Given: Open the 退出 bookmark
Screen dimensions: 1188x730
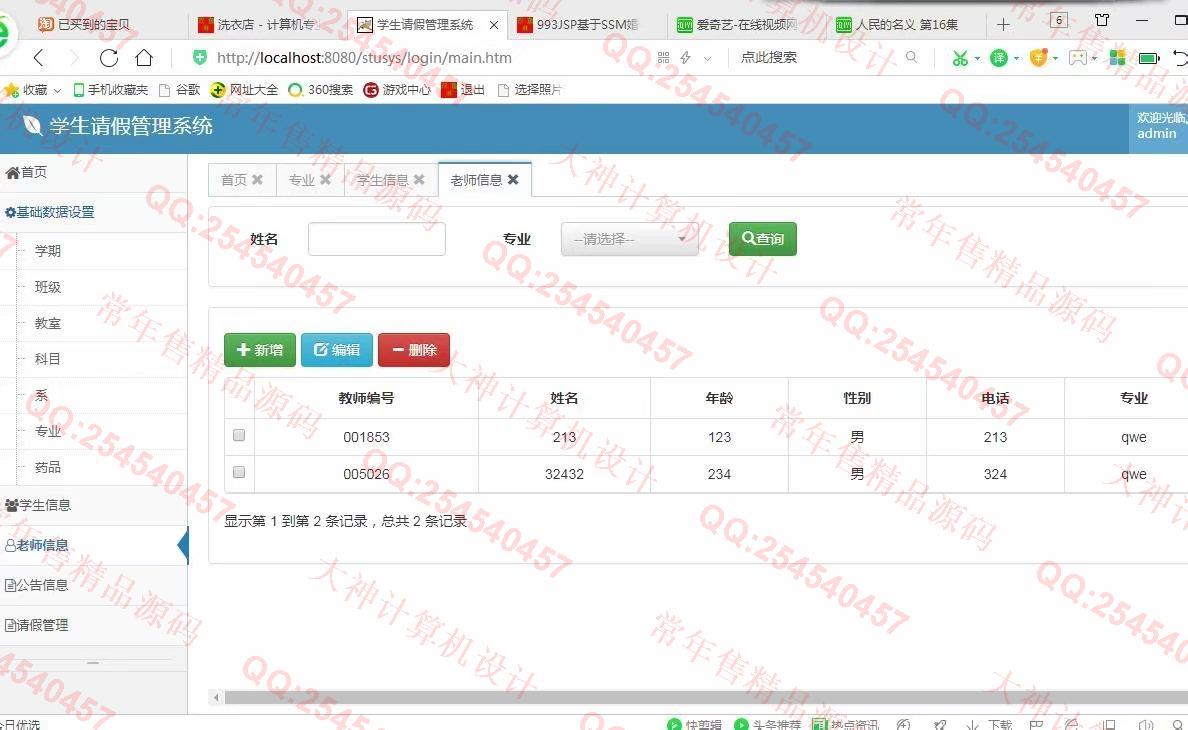Looking at the screenshot, I should pos(463,89).
